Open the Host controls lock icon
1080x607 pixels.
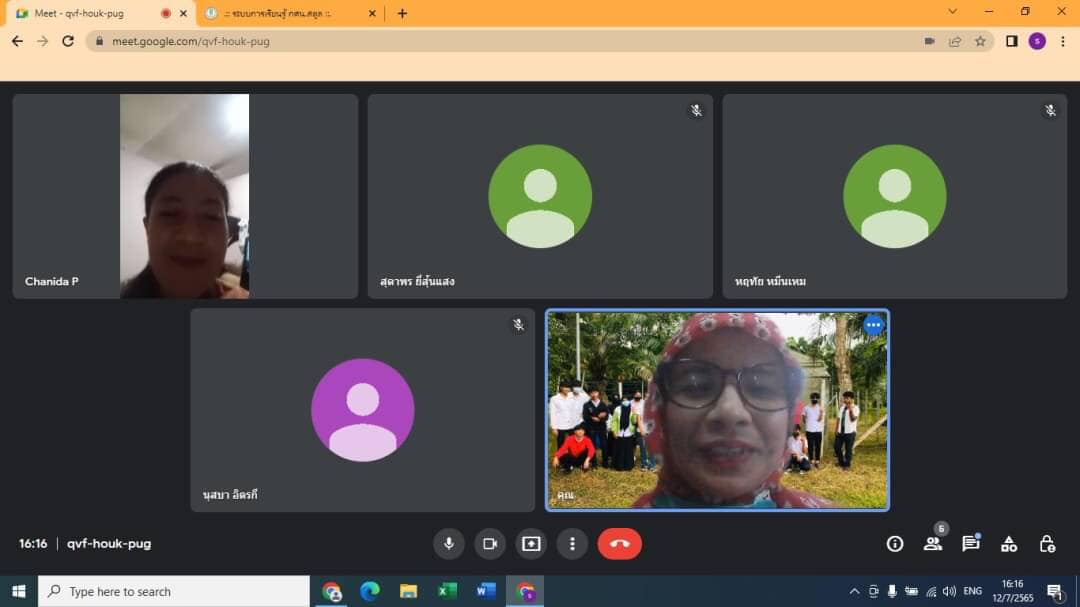click(x=1047, y=544)
